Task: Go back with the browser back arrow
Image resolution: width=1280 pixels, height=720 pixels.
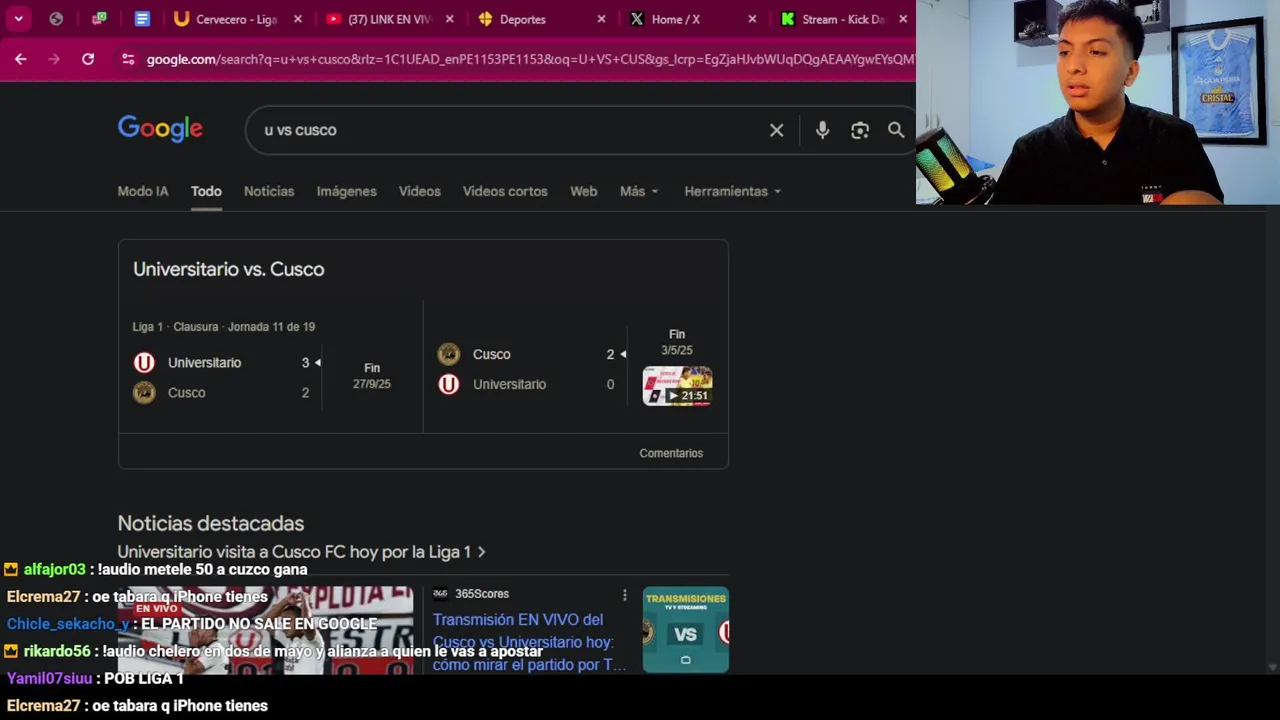Action: click(21, 59)
